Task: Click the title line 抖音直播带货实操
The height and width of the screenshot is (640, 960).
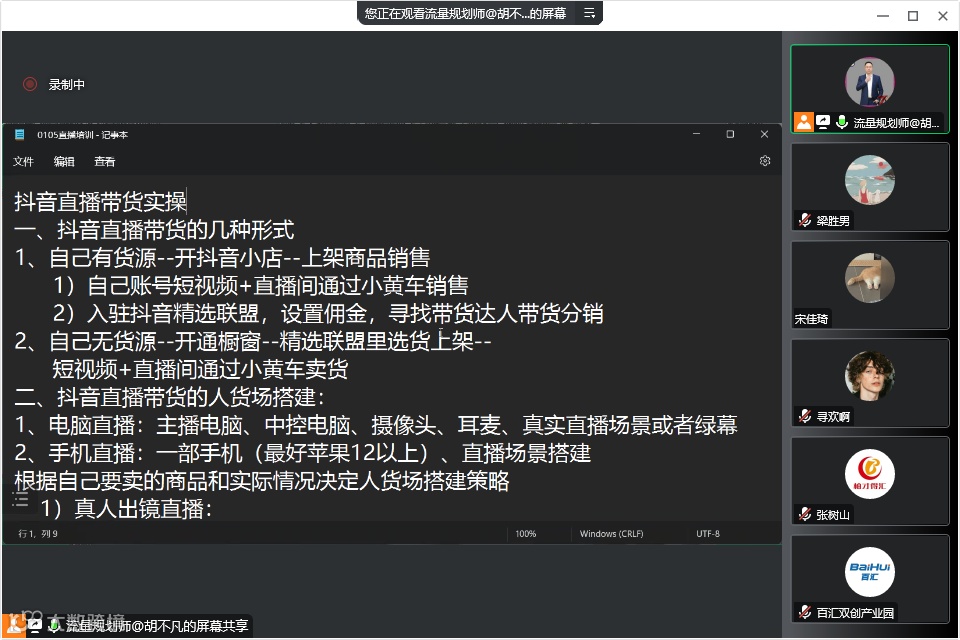Action: click(x=100, y=201)
